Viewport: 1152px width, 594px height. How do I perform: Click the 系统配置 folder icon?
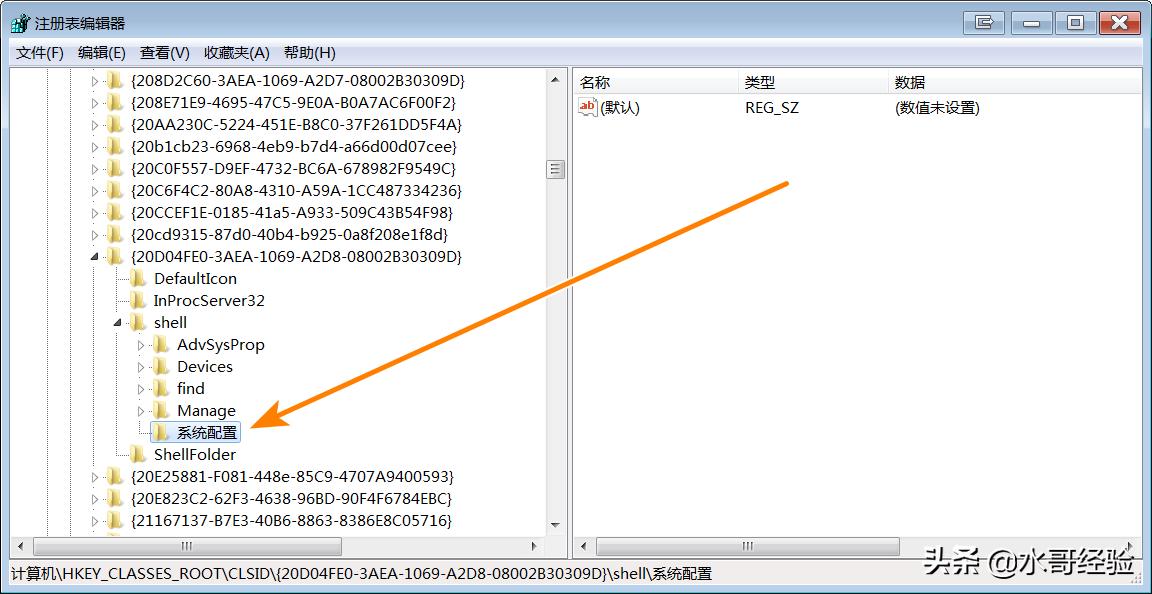point(162,433)
